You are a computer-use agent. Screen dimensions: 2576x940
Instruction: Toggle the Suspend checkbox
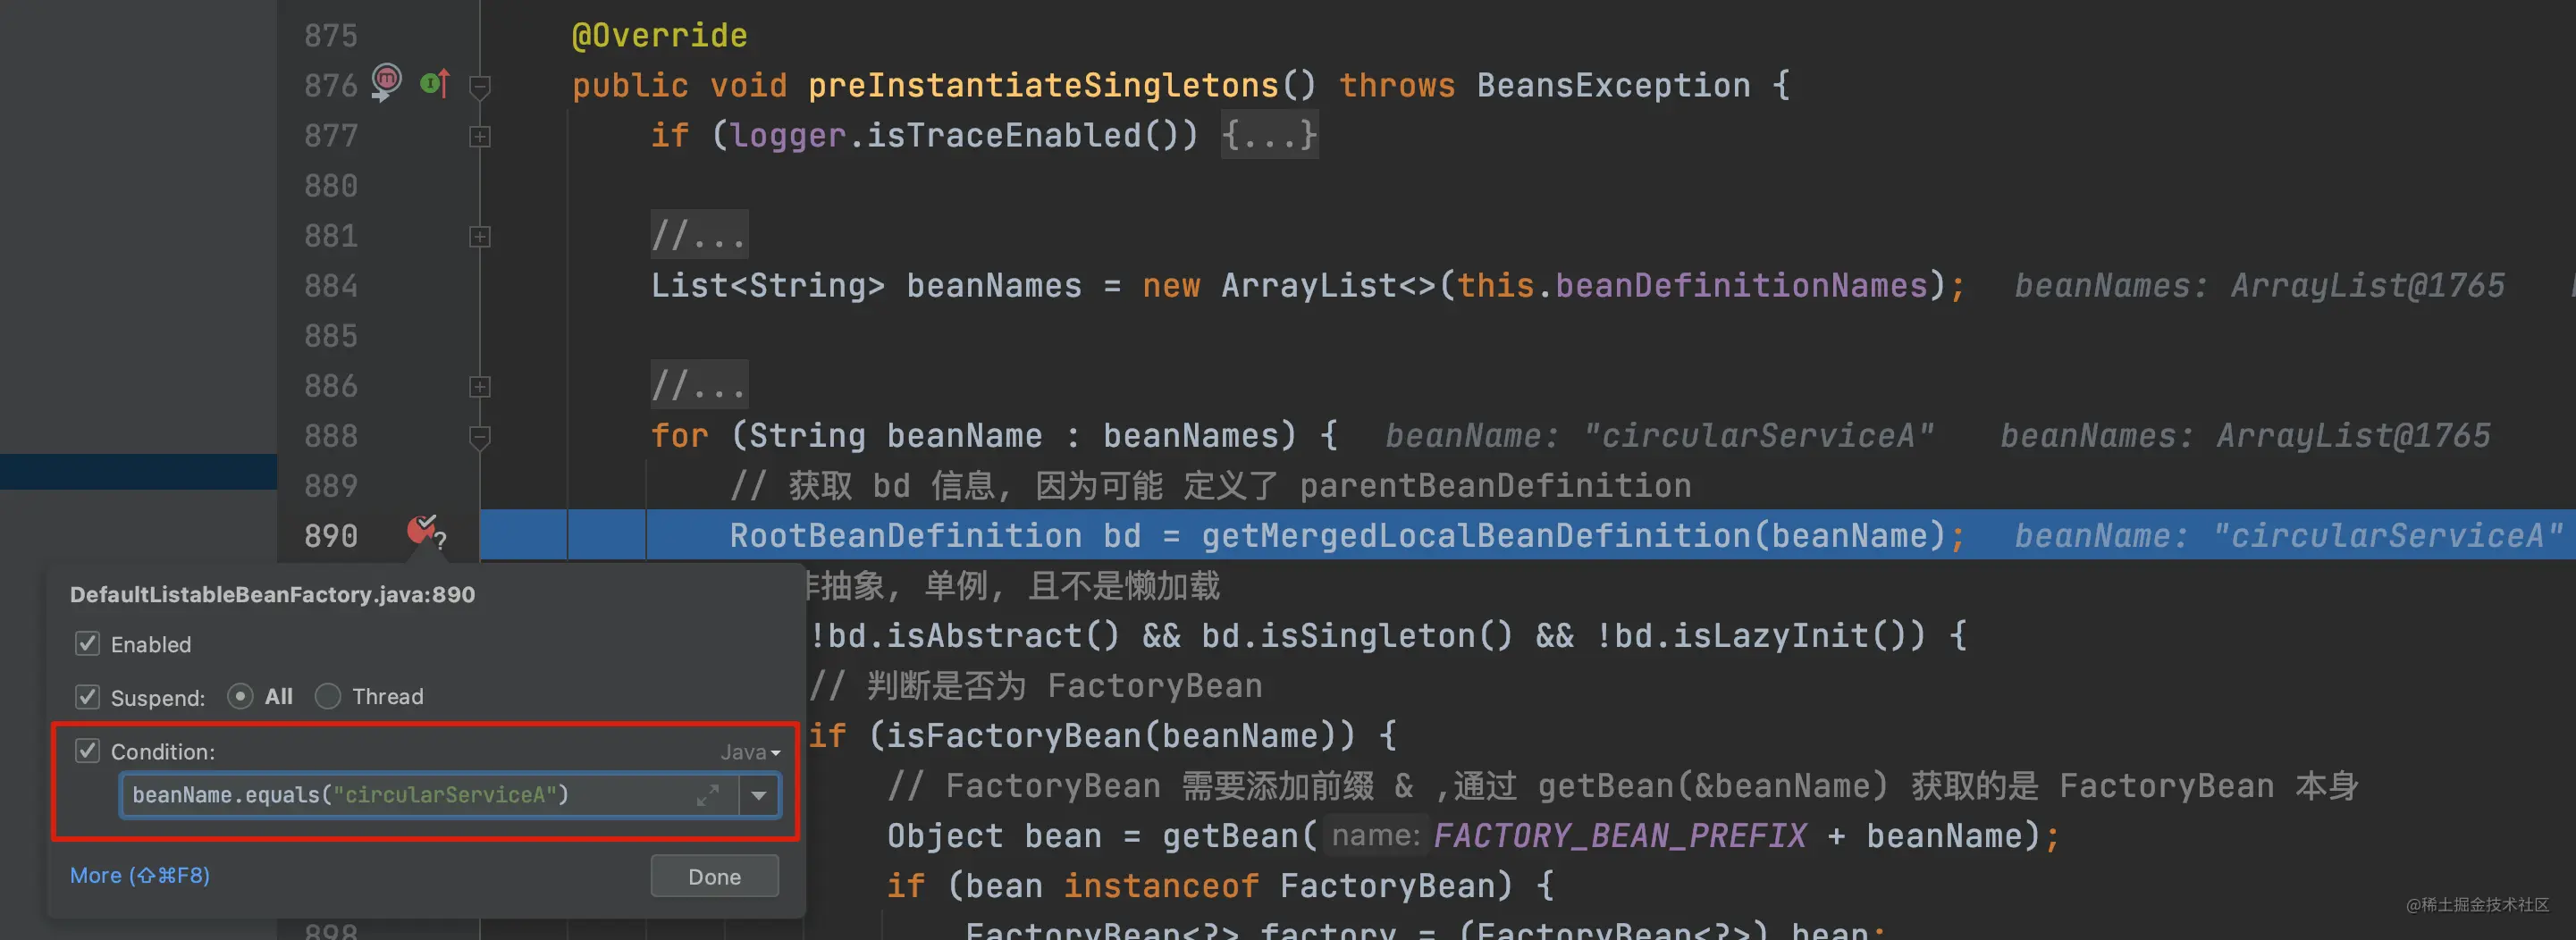click(88, 697)
